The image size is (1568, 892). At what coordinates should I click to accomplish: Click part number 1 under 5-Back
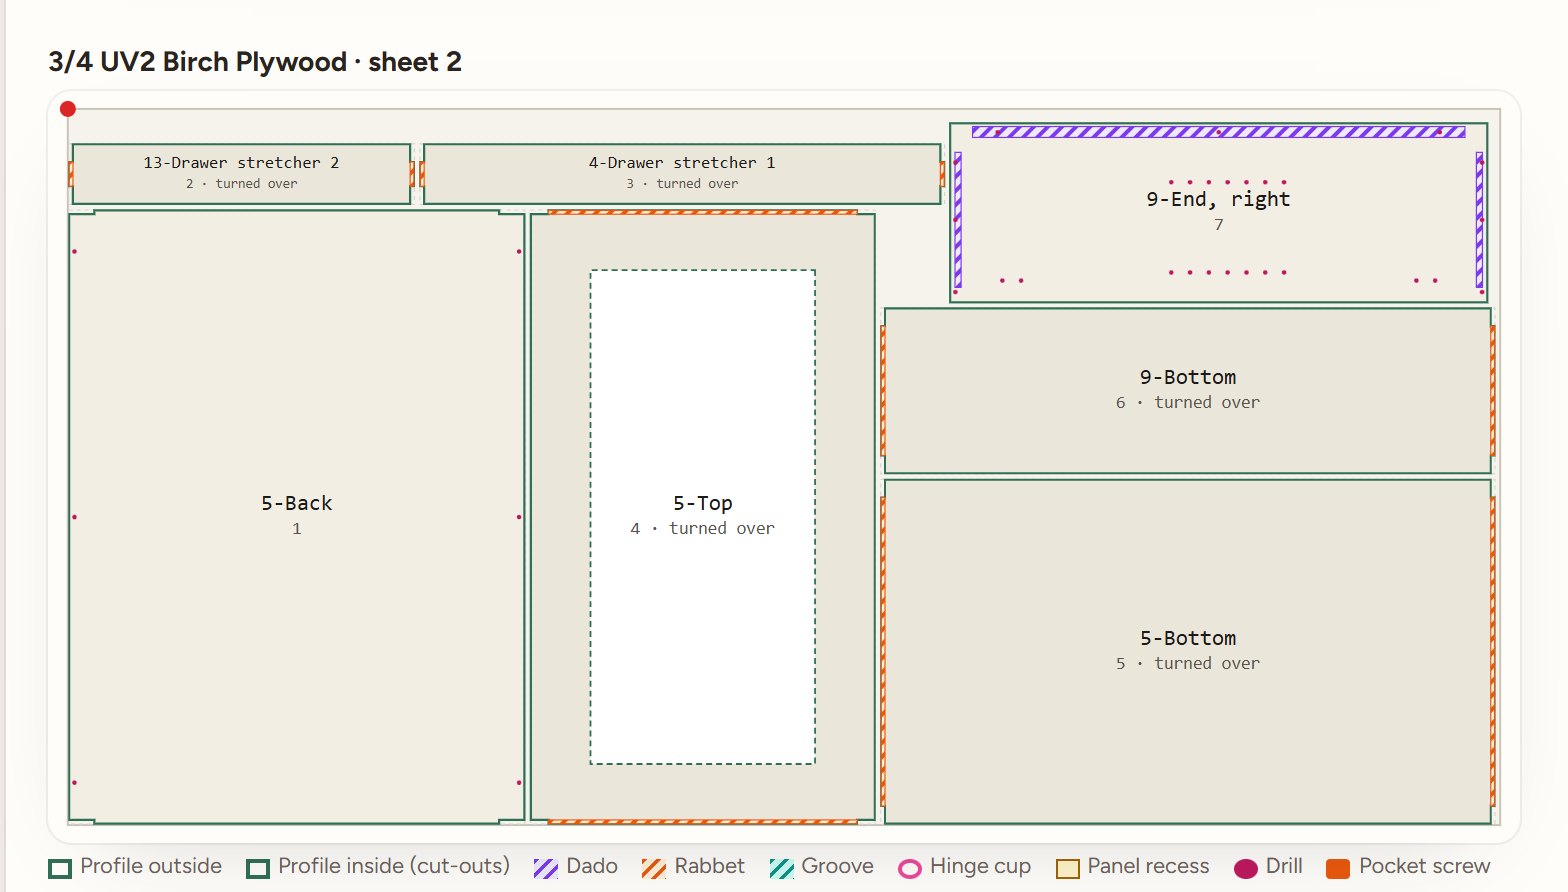297,529
